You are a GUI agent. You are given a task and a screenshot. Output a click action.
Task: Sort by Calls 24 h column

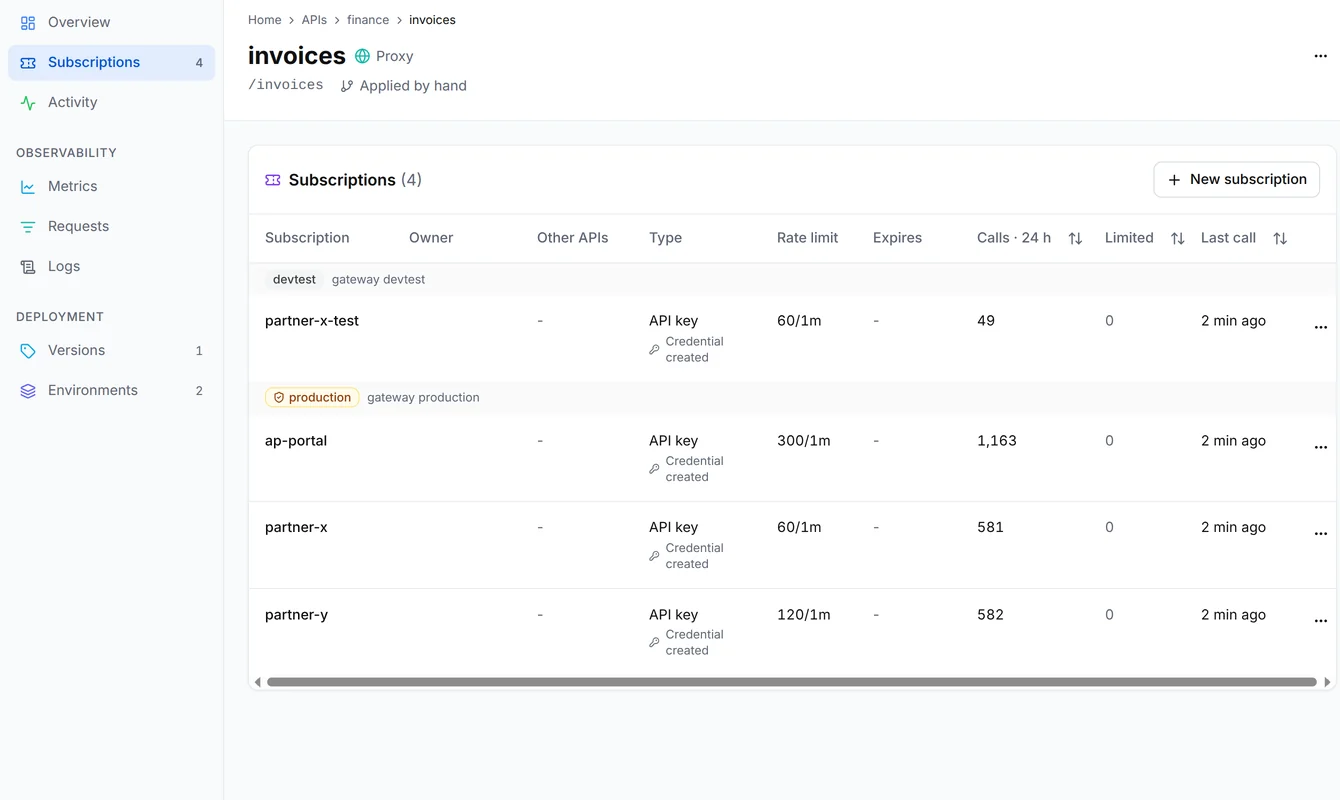1075,238
